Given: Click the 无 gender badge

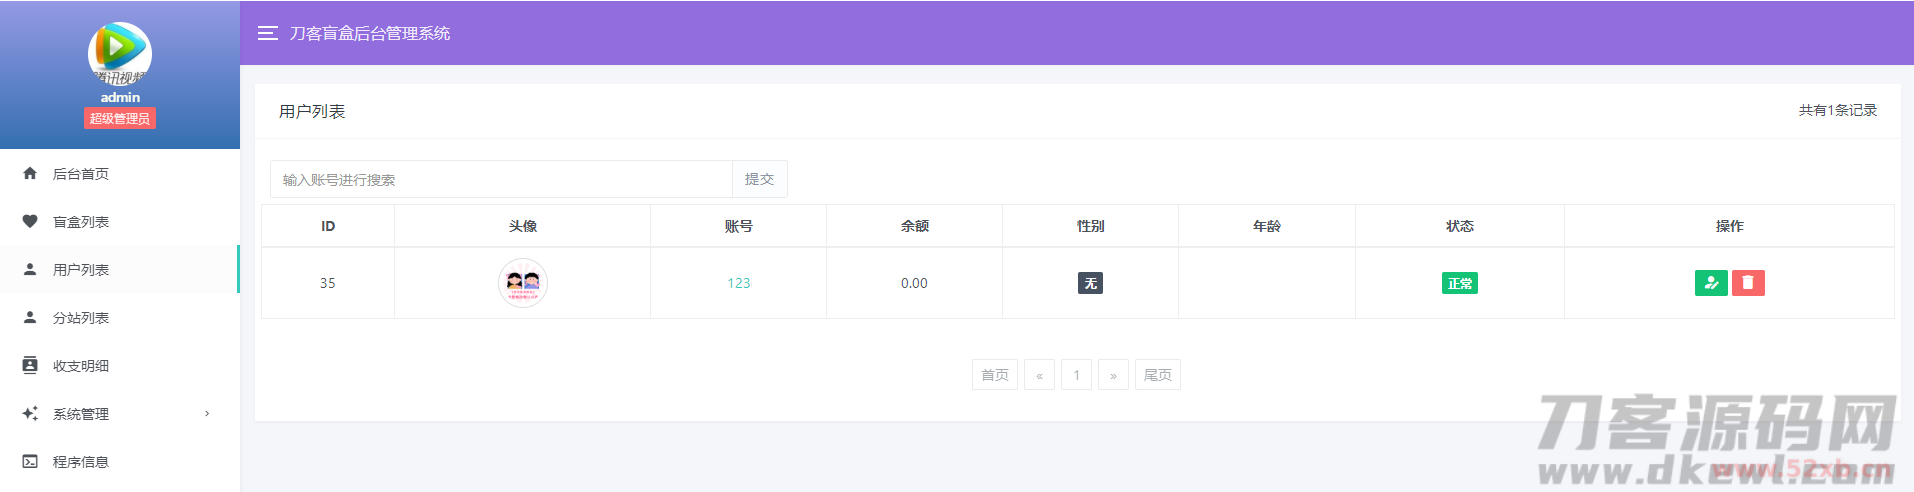Looking at the screenshot, I should [x=1090, y=283].
